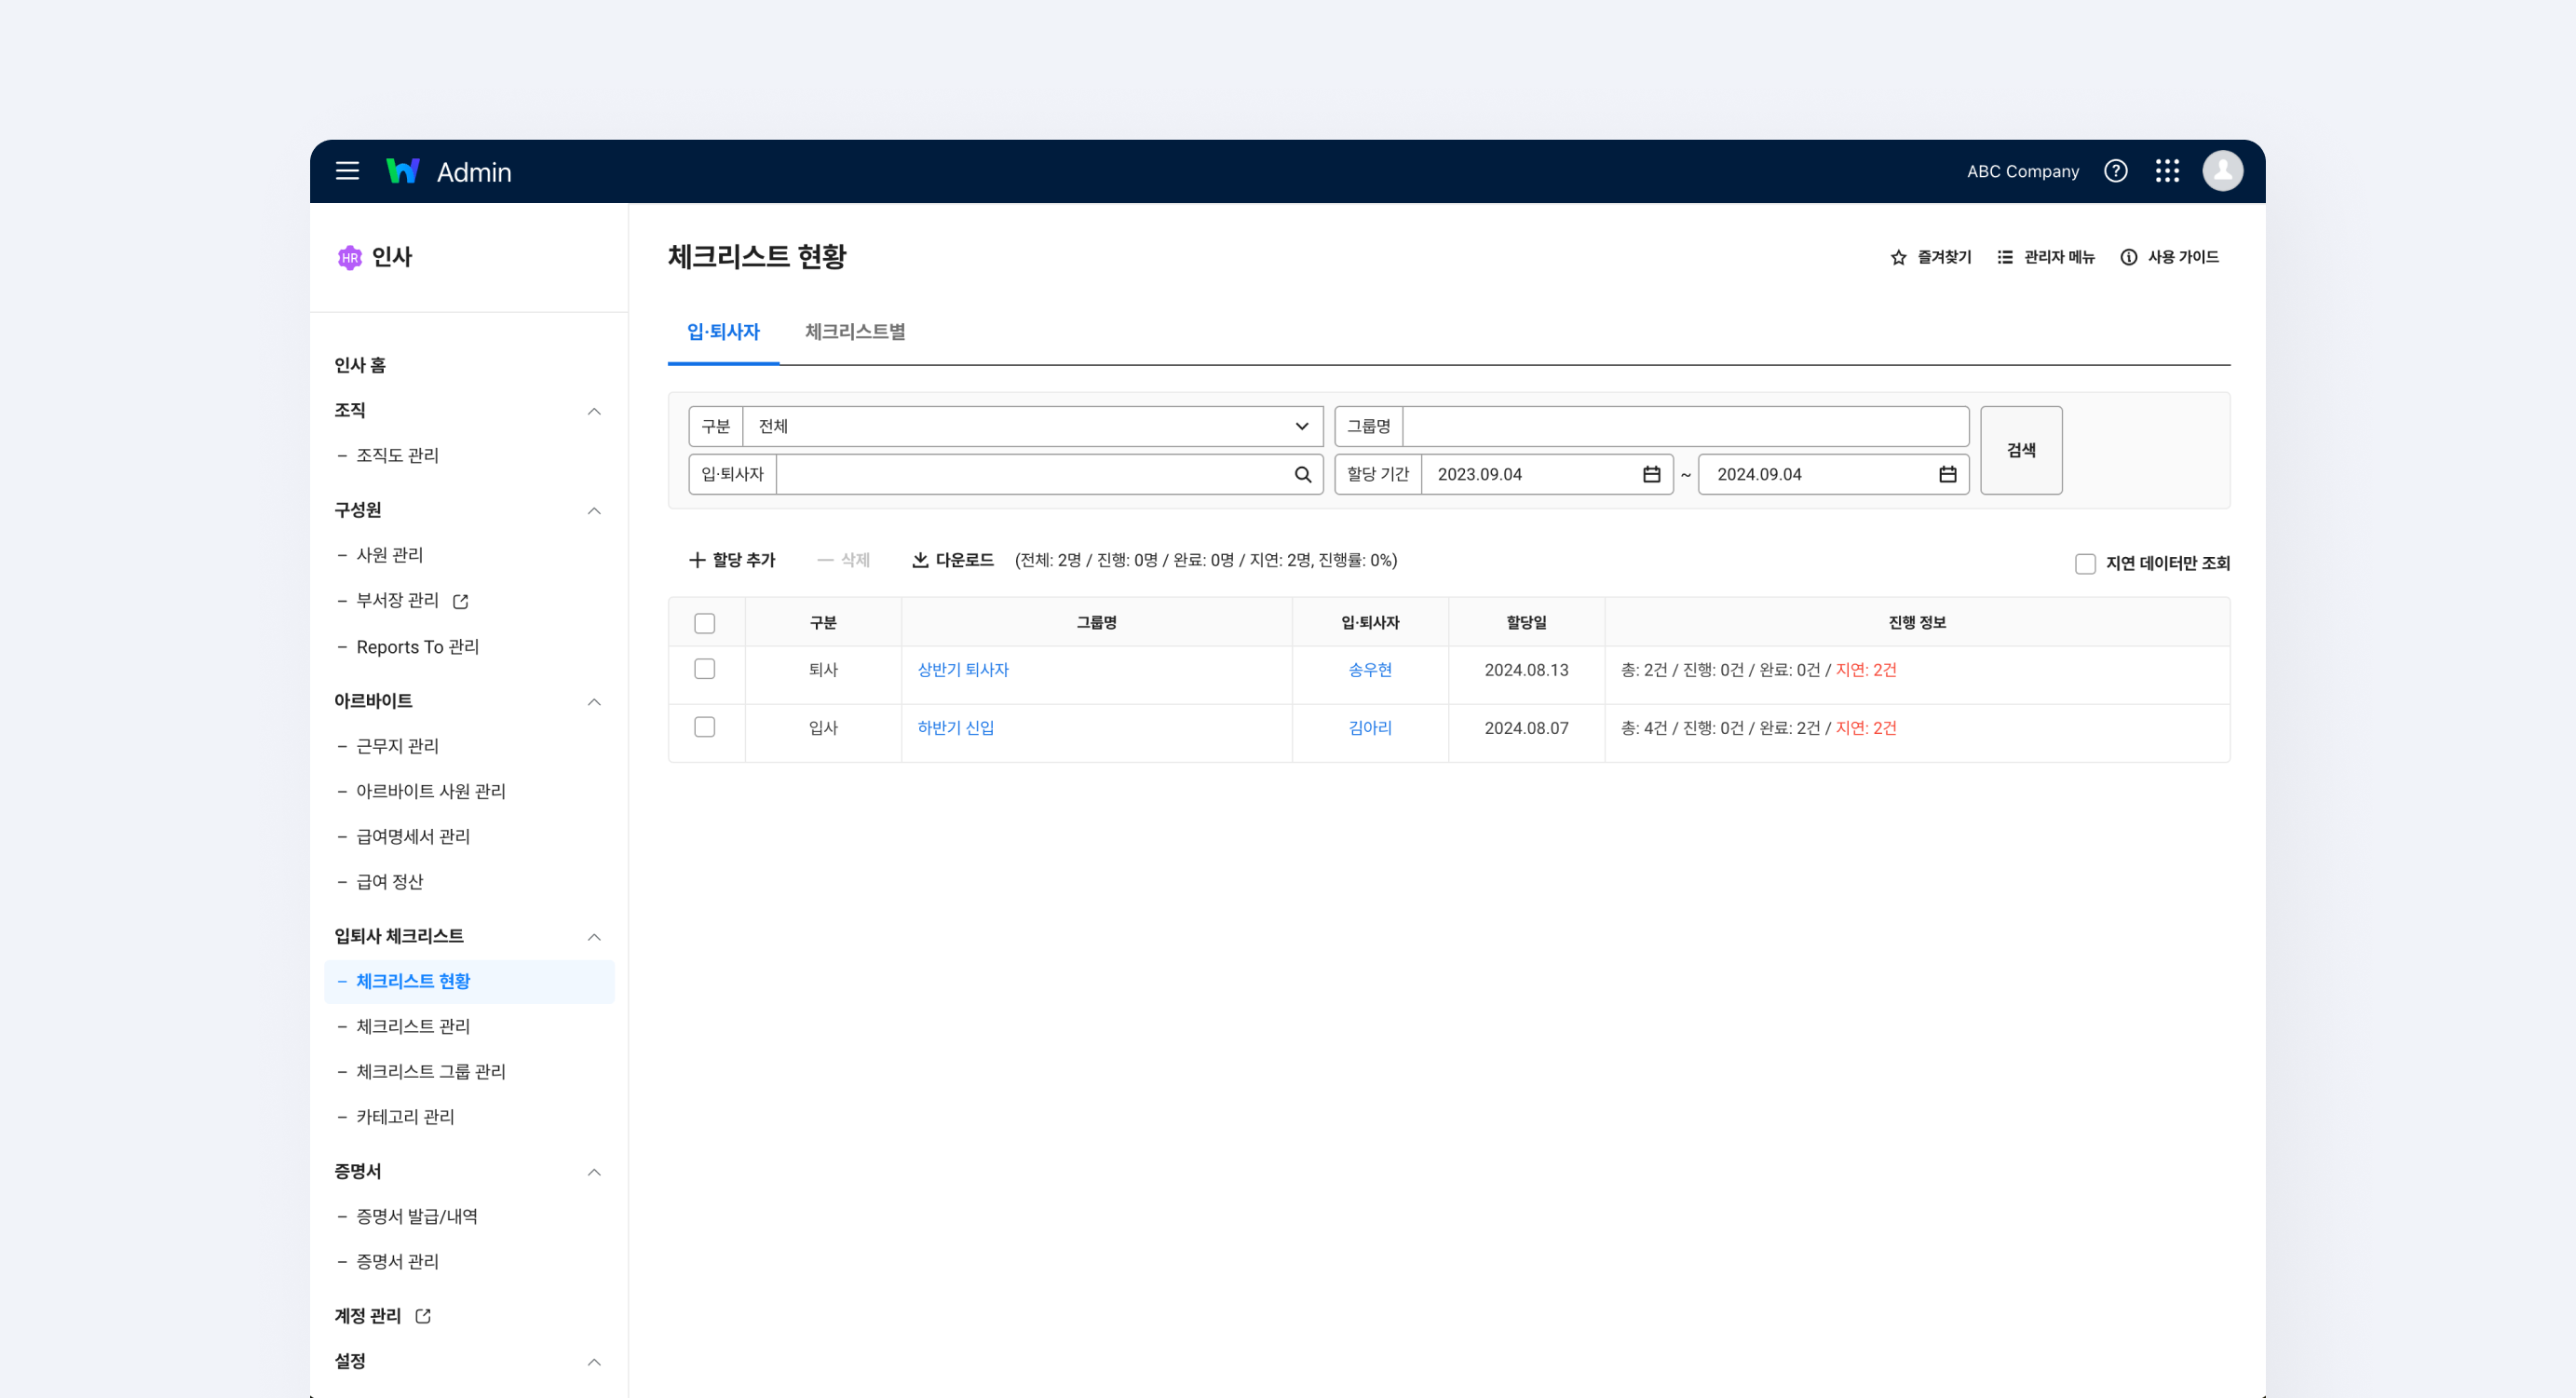Click the search magnifier in the 입·퇴사자 field

click(x=1302, y=474)
